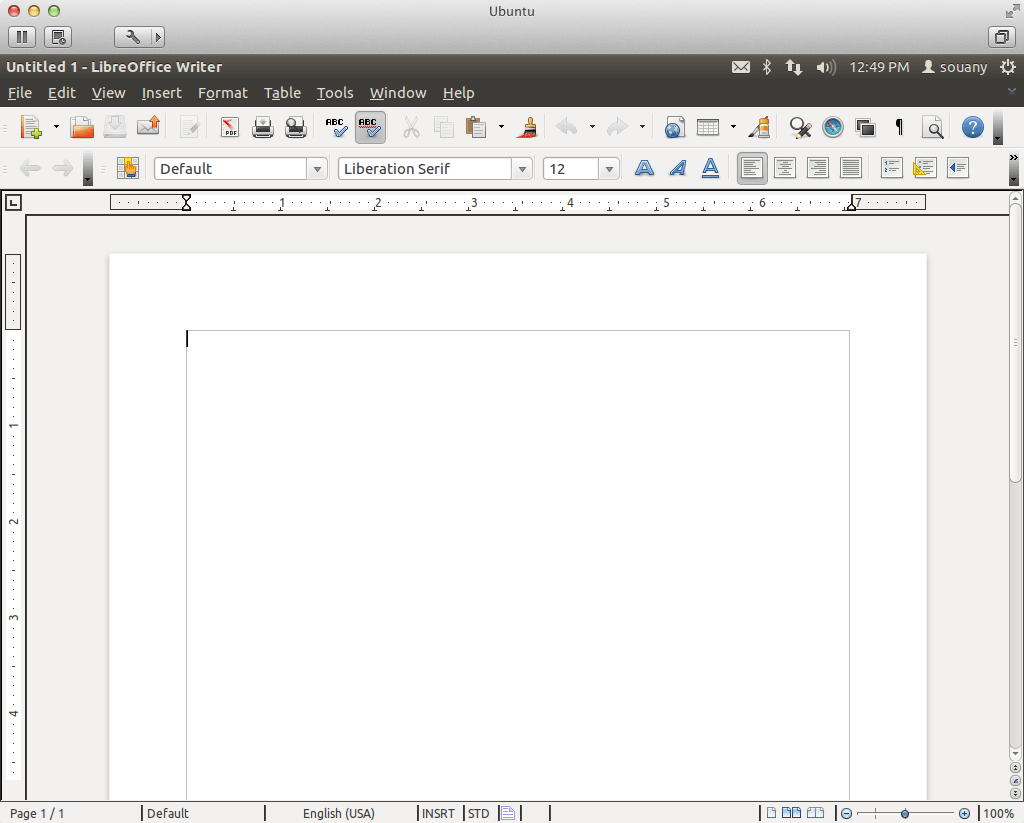Decrease Indent icon
The width and height of the screenshot is (1024, 823).
click(958, 168)
